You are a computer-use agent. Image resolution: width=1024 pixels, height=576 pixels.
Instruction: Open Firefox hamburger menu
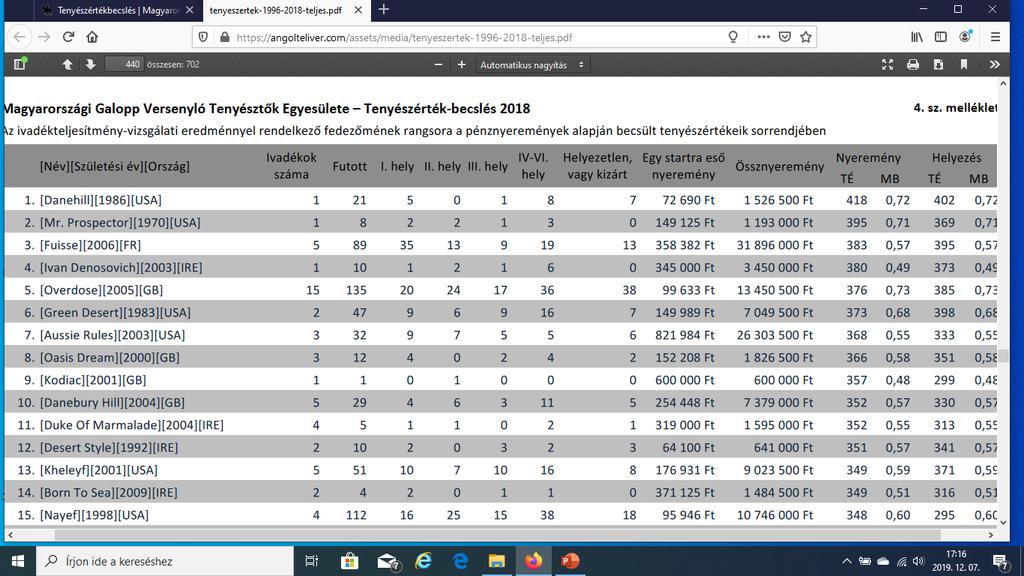coord(995,37)
